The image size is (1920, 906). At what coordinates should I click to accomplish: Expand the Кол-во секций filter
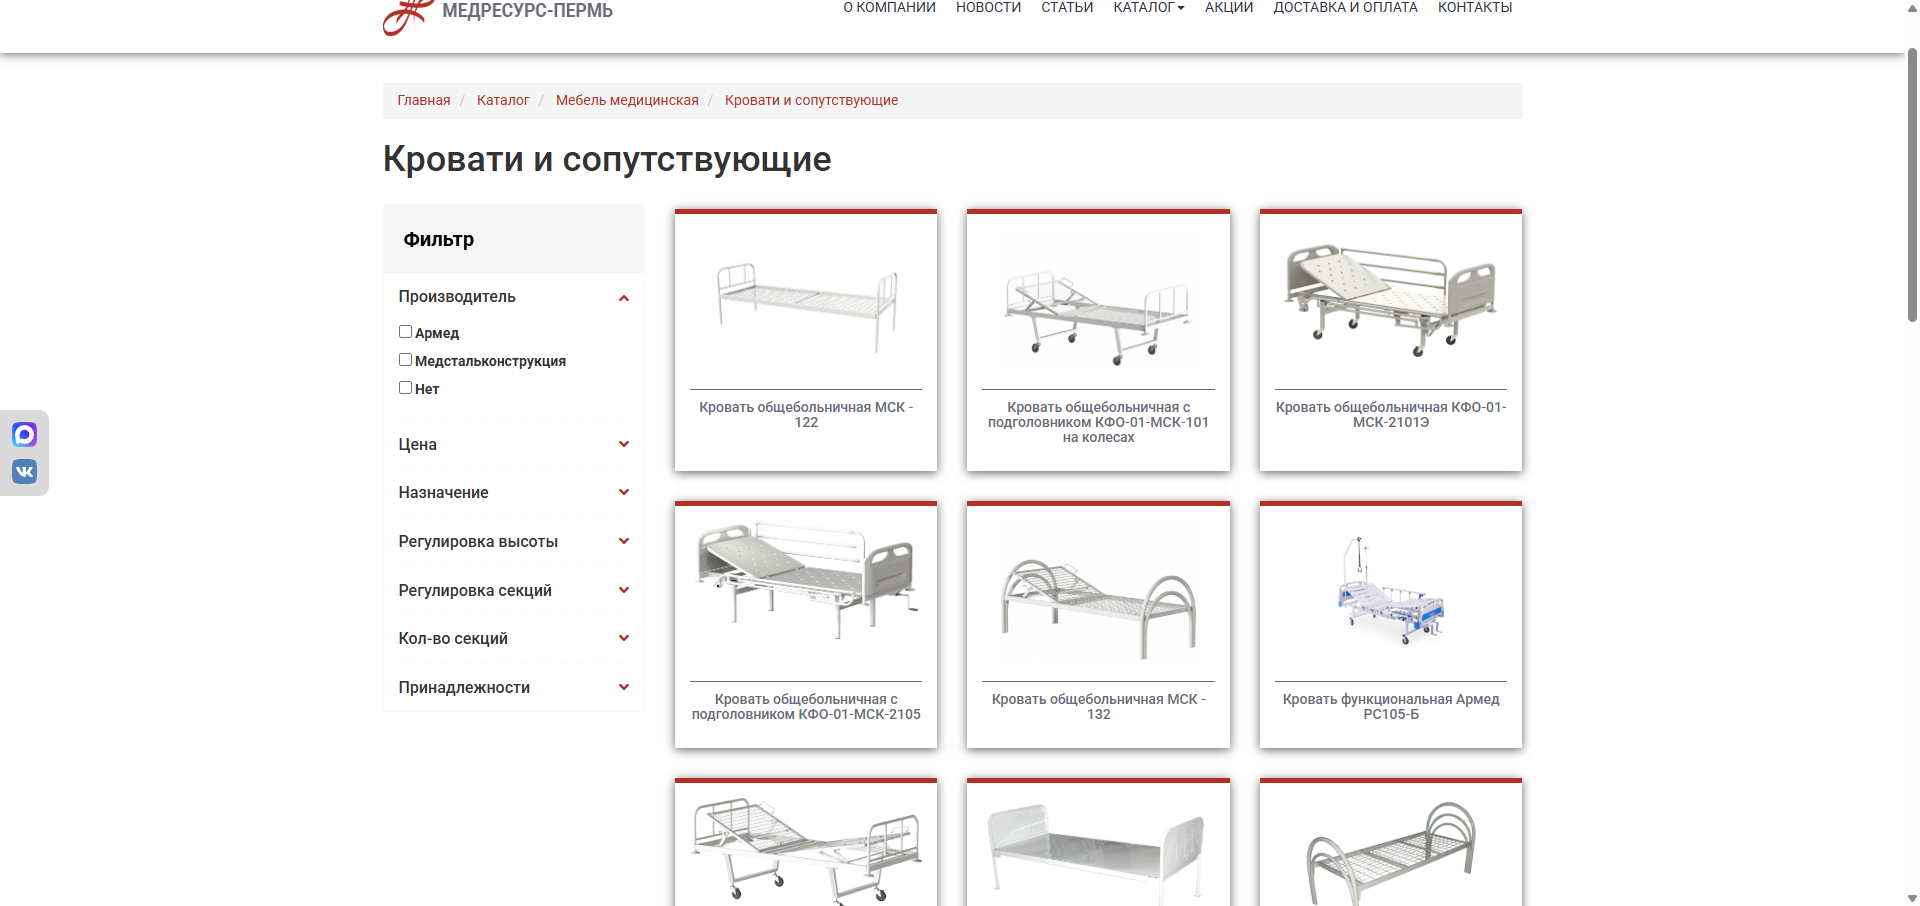514,638
